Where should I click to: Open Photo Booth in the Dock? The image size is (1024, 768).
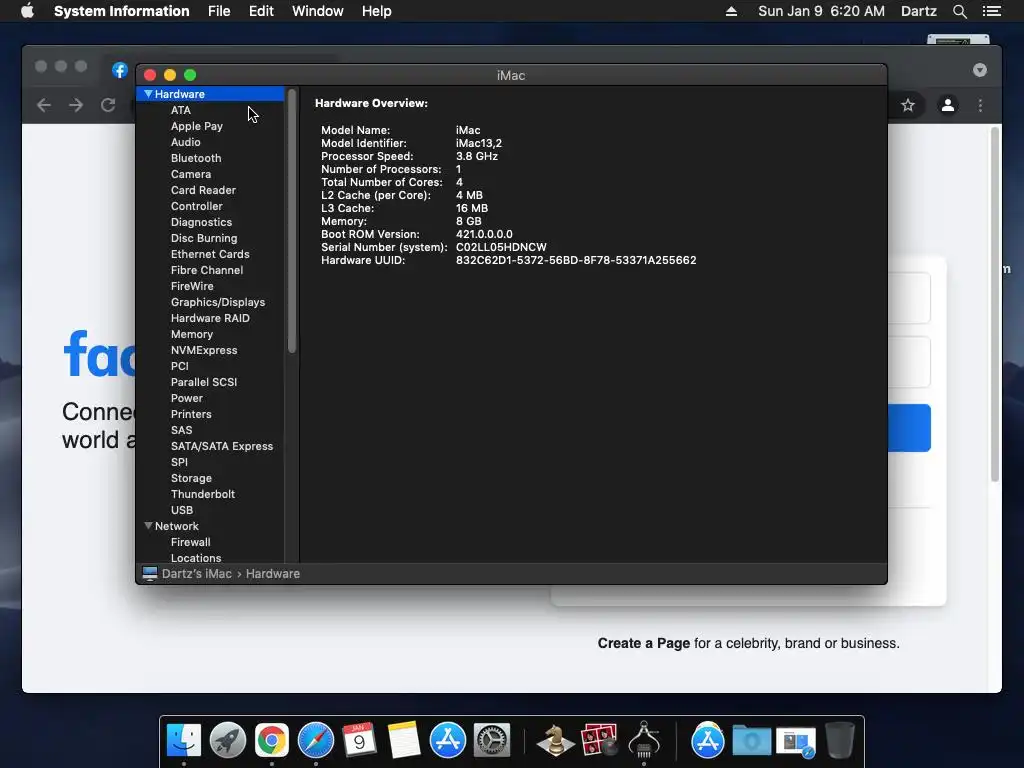click(x=600, y=740)
